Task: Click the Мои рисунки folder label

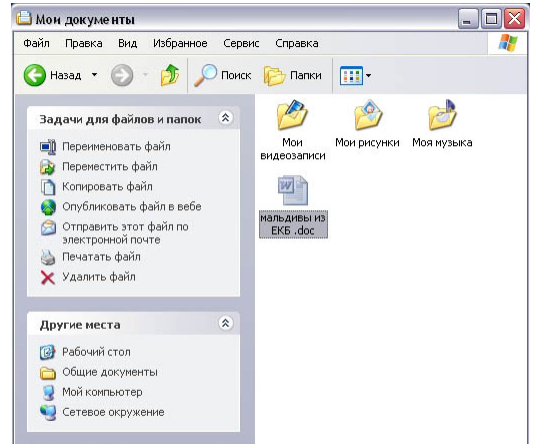Action: point(367,142)
